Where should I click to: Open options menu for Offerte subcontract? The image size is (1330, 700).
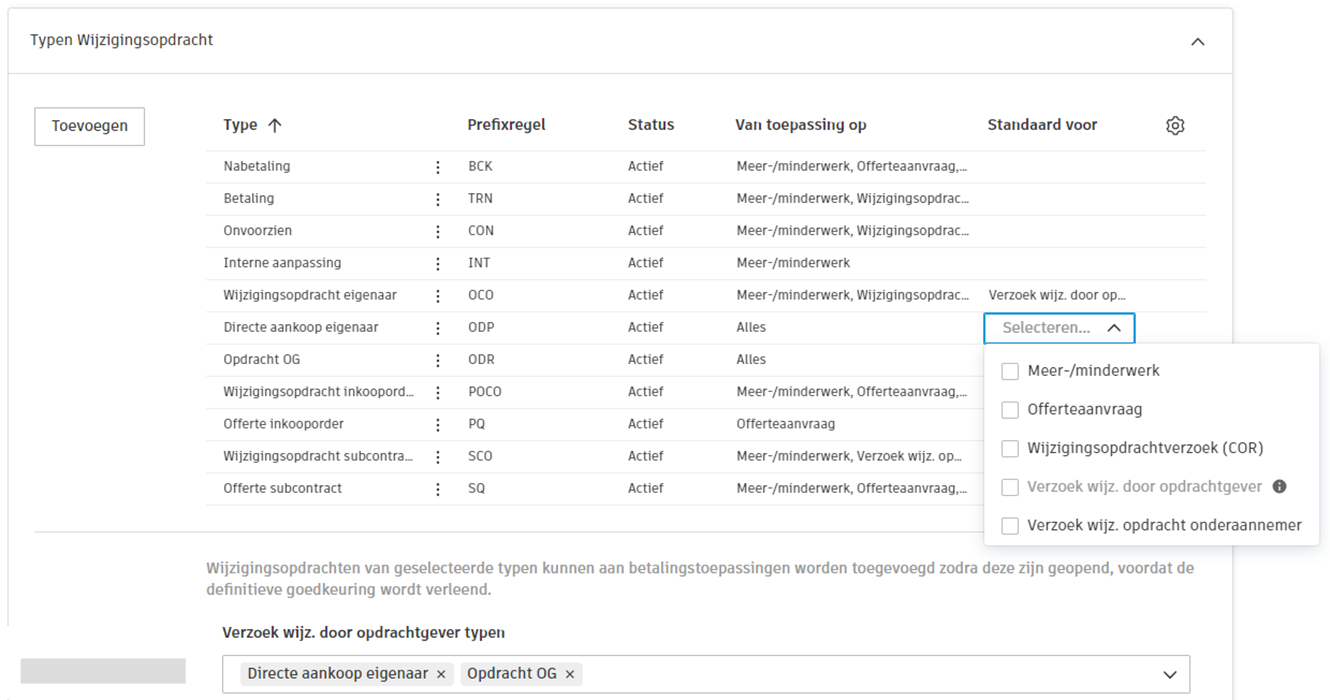click(437, 487)
